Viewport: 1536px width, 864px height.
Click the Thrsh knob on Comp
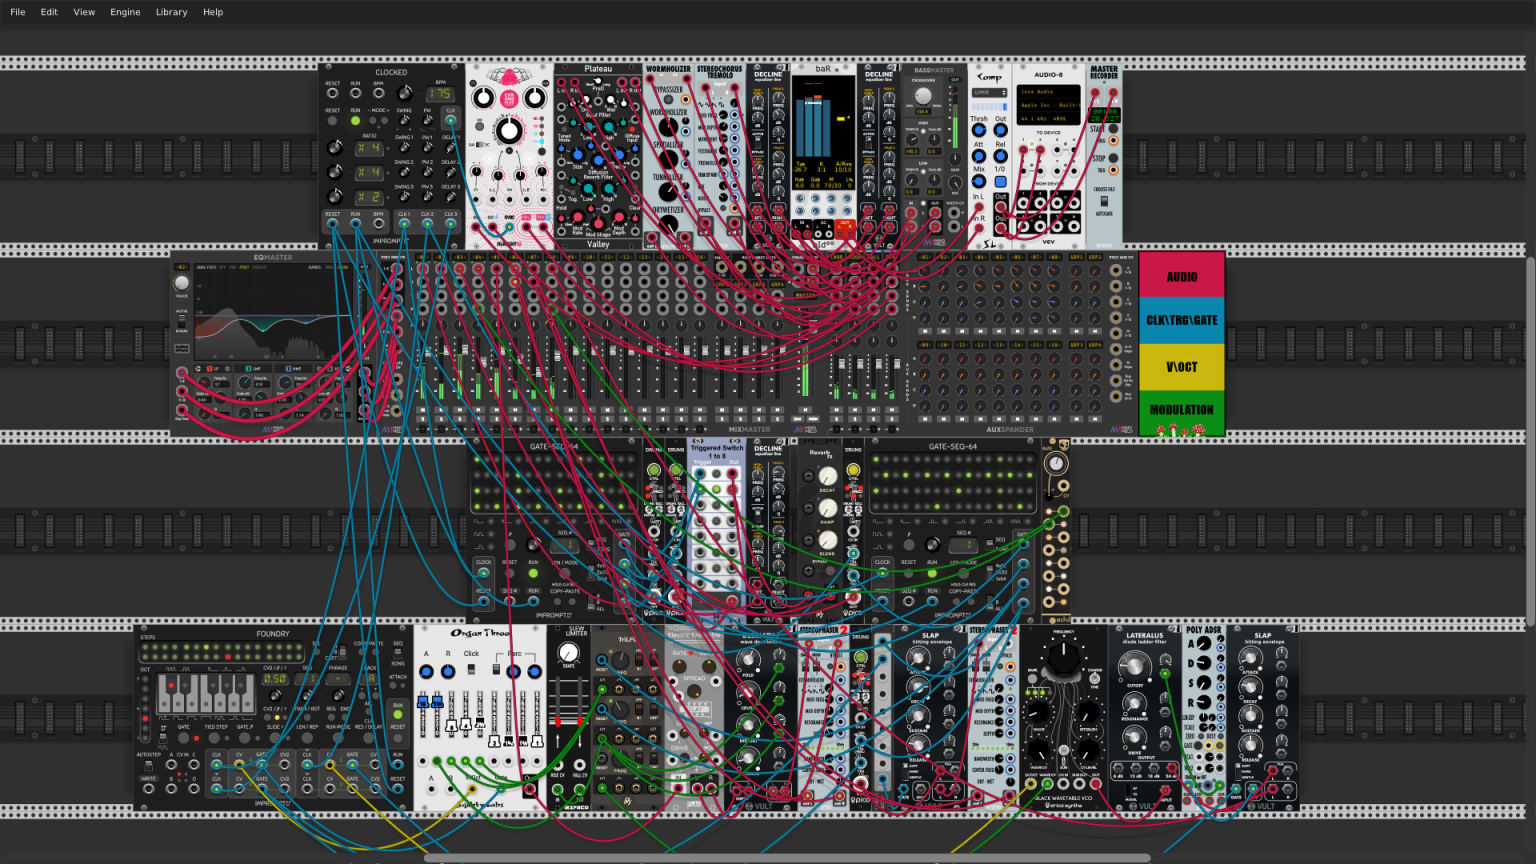point(979,130)
